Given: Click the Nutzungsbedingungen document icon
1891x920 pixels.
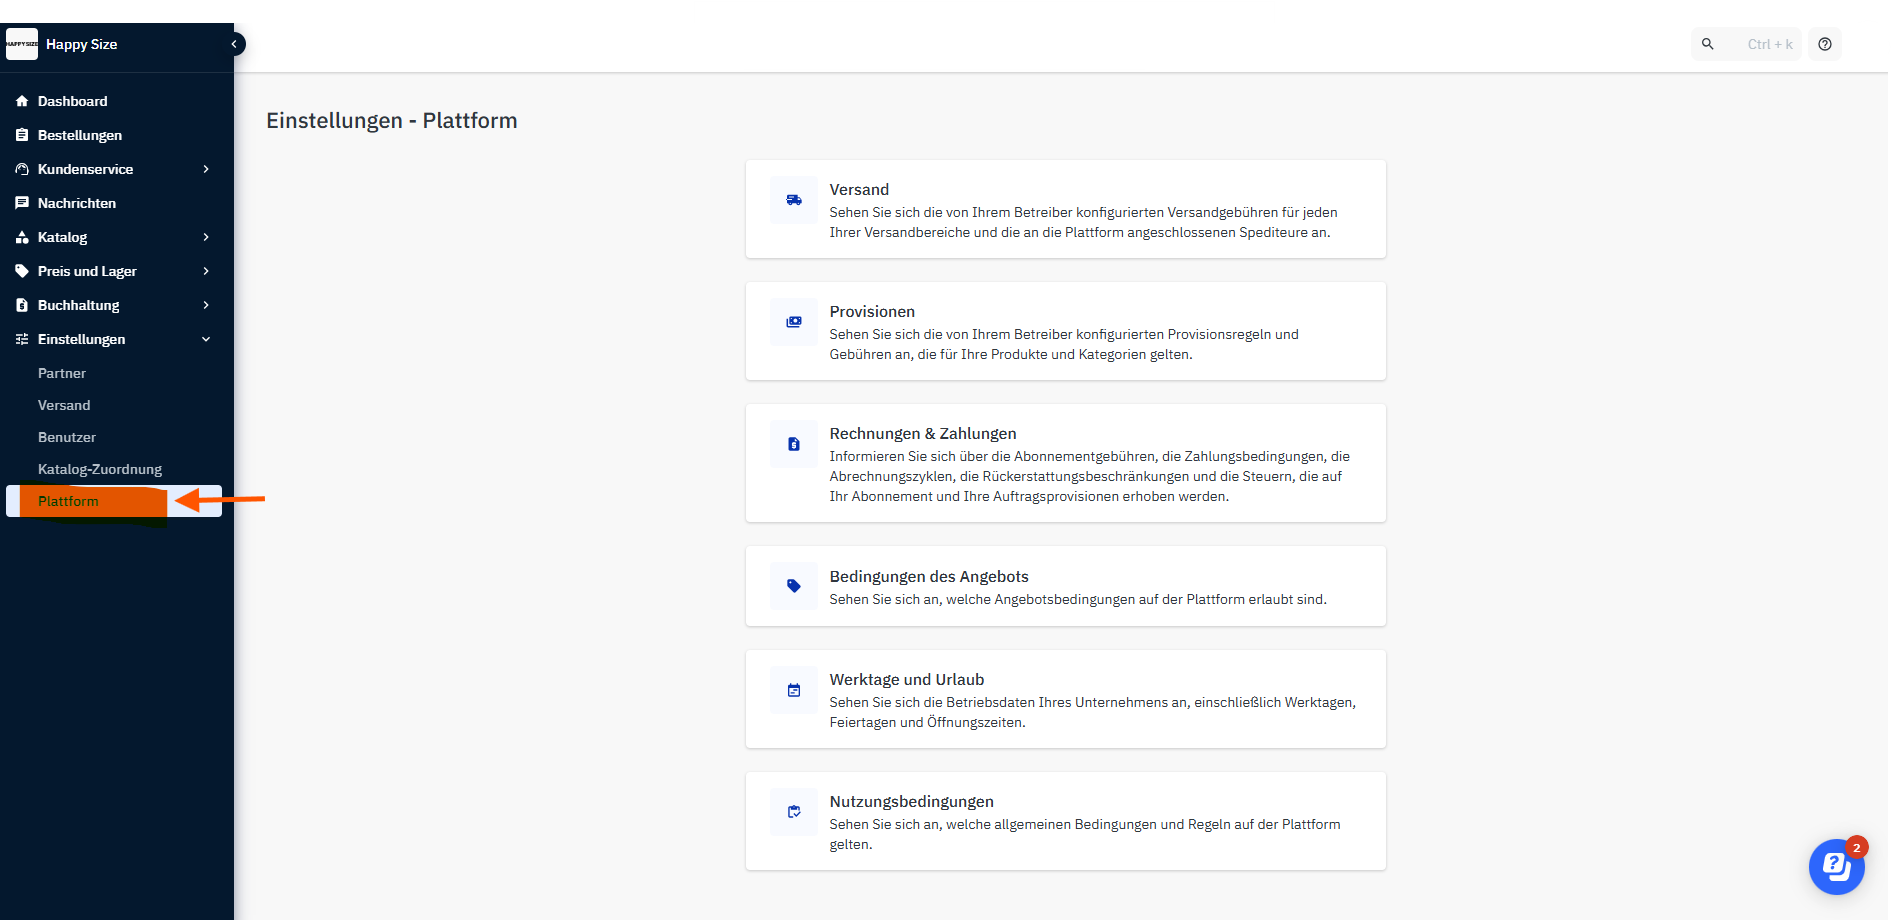Looking at the screenshot, I should click(x=793, y=812).
